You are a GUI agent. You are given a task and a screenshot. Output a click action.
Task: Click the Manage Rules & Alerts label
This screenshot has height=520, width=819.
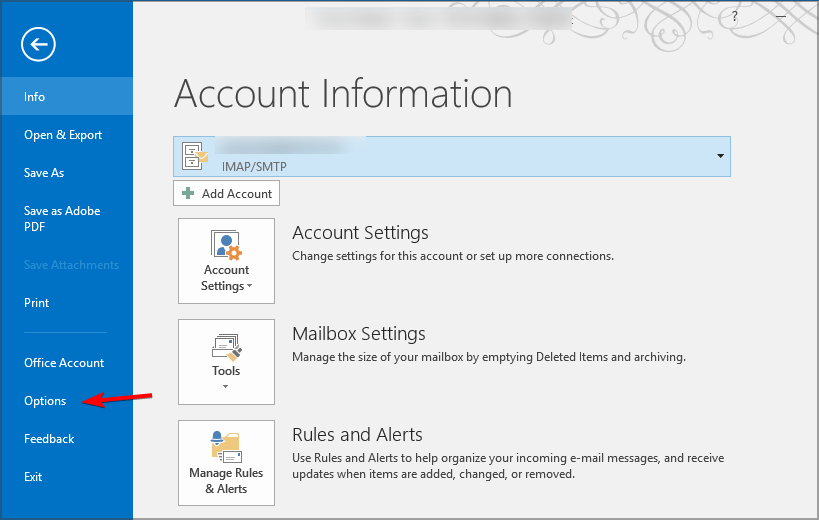tap(226, 481)
